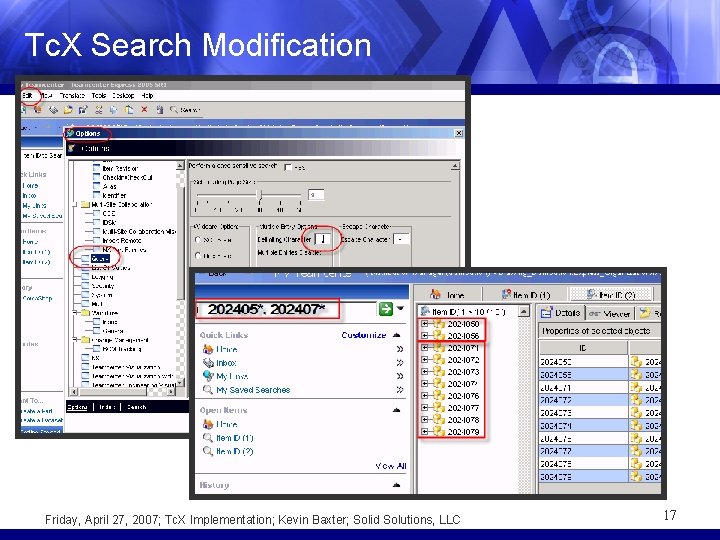This screenshot has height=540, width=720.
Task: Open the Inbox quick link
Action: click(x=226, y=363)
